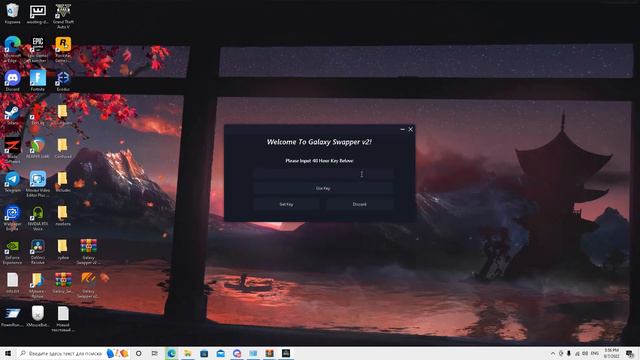Select the Recycle Bin desktop icon
The width and height of the screenshot is (640, 360).
(13, 13)
